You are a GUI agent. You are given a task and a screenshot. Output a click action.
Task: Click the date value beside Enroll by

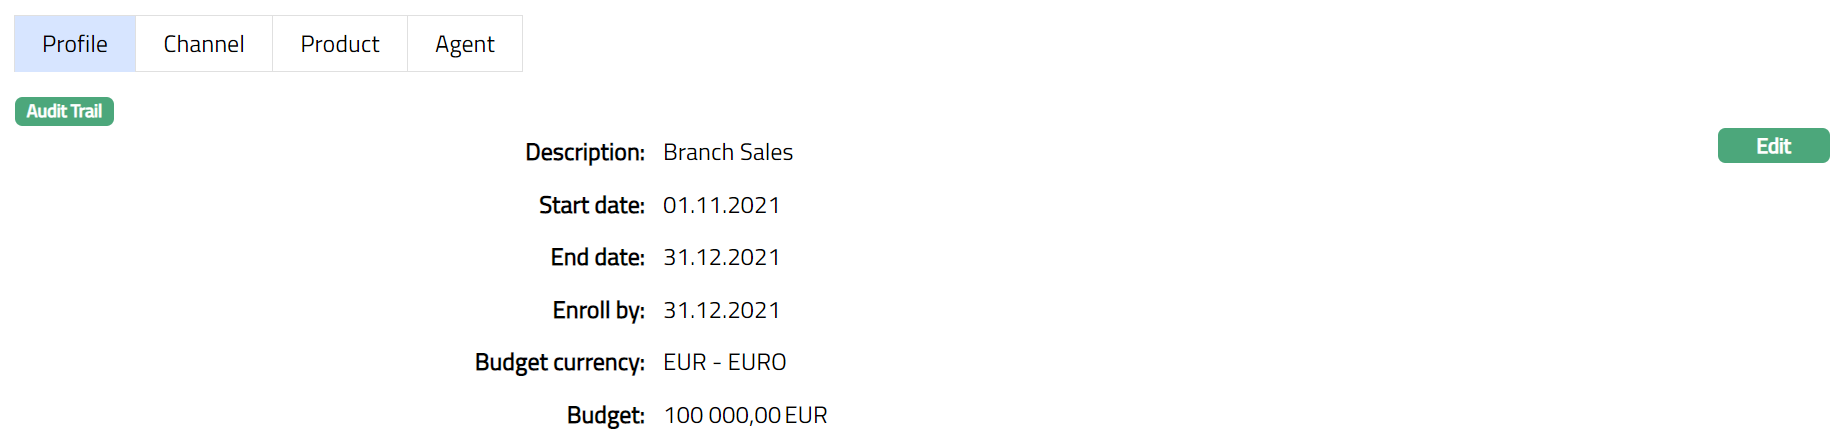[x=721, y=310]
